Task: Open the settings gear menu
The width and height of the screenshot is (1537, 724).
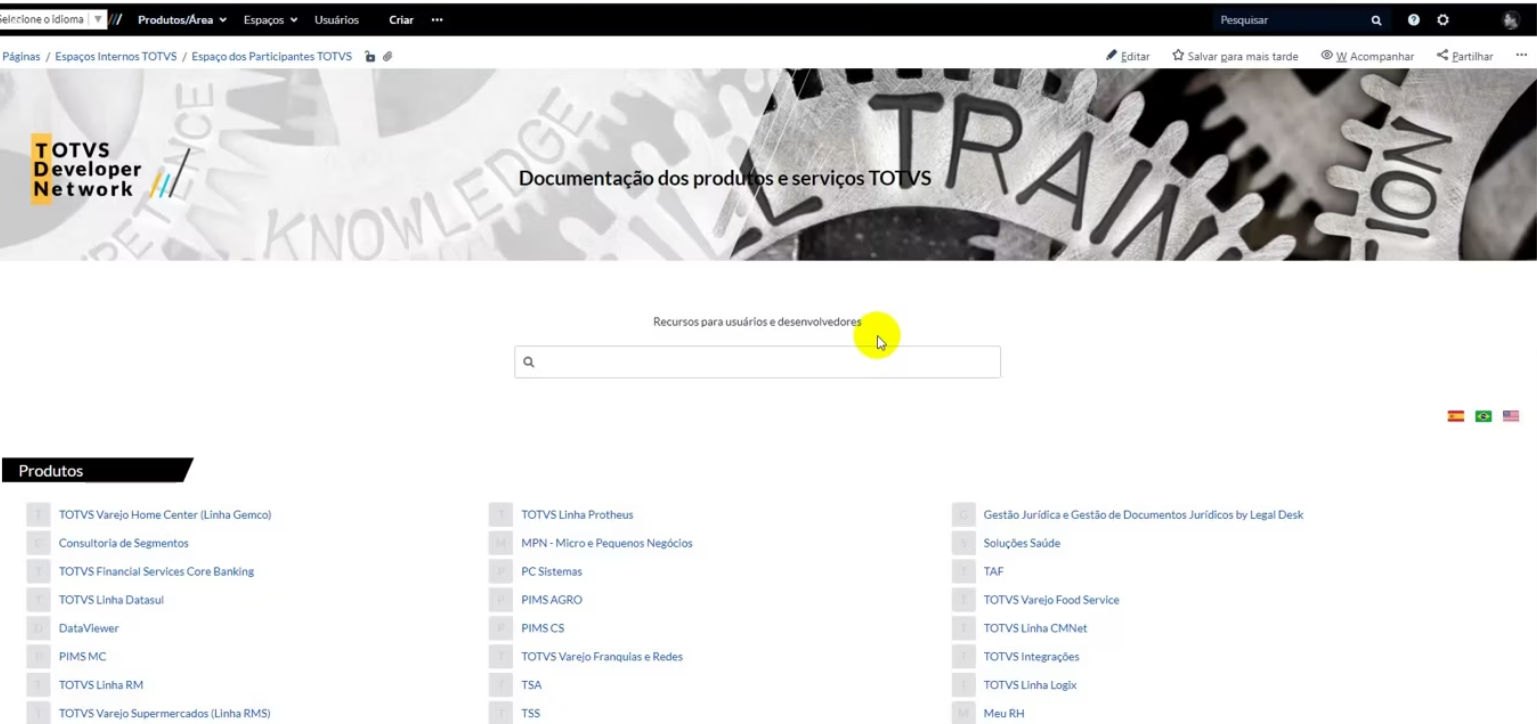Action: click(1442, 20)
